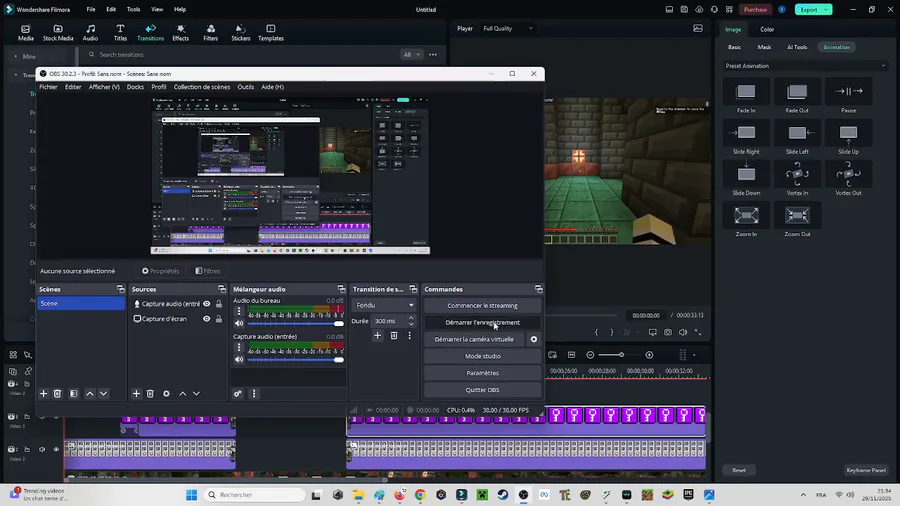Image resolution: width=900 pixels, height=506 pixels.
Task: Hide the Capture d'écran source
Action: tap(207, 319)
